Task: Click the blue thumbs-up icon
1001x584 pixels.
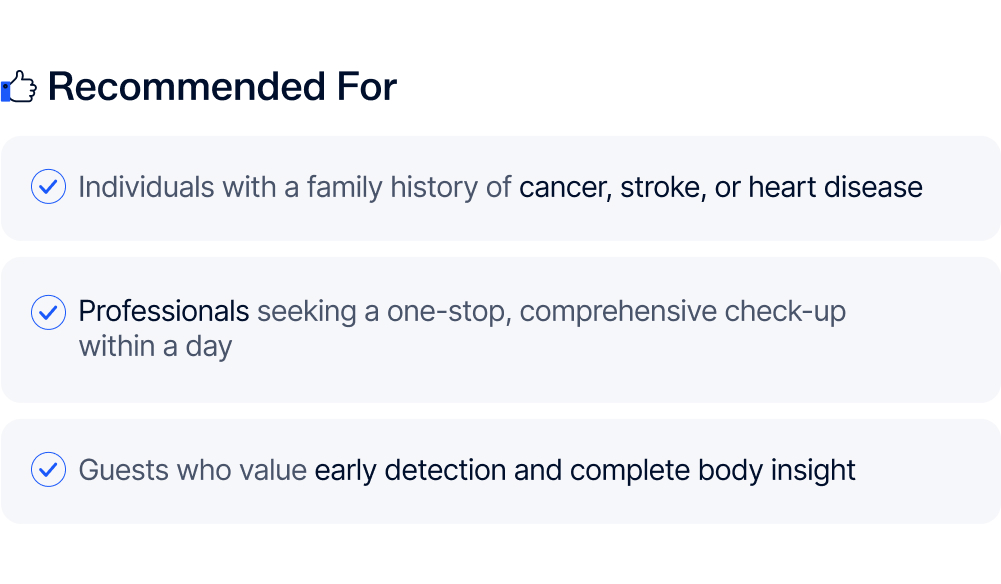Action: [19, 88]
